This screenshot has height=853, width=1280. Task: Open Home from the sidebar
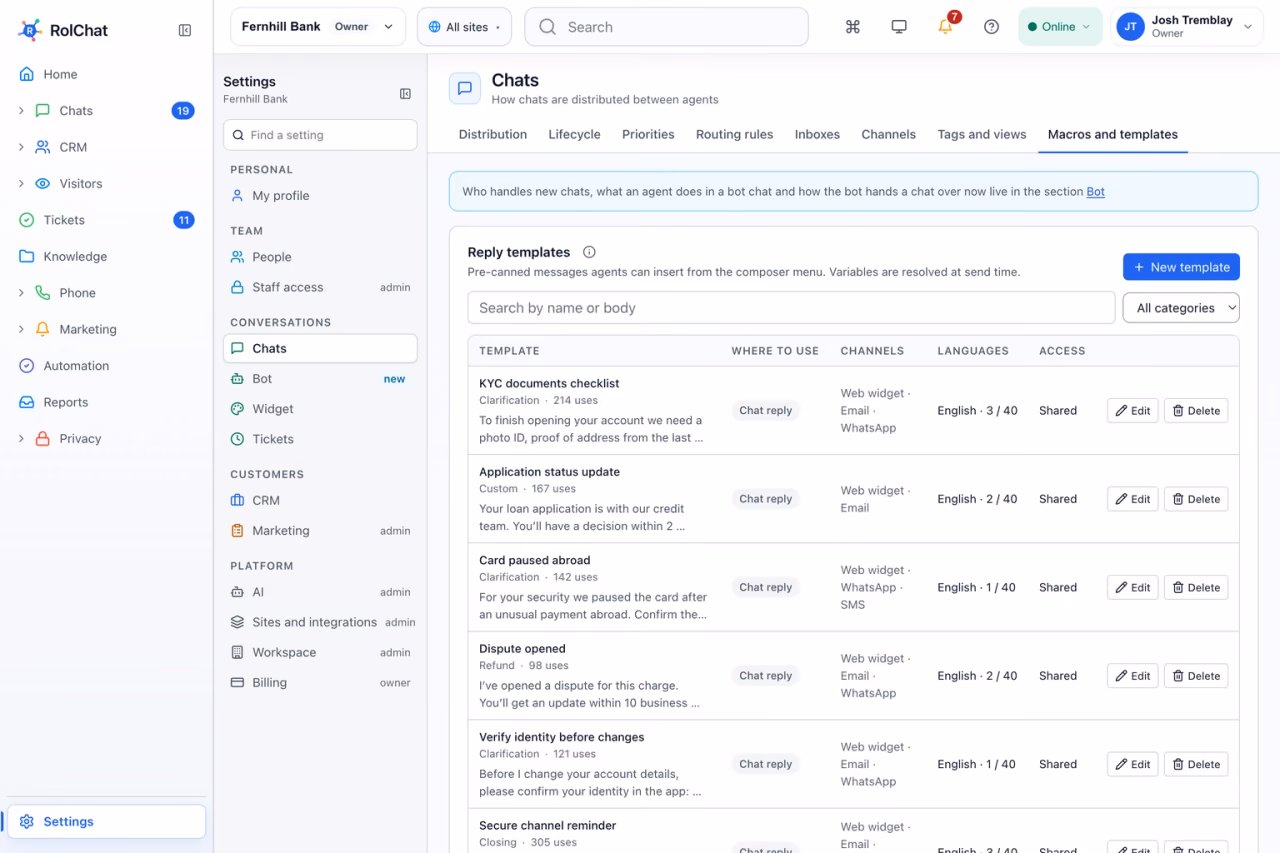coord(106,74)
